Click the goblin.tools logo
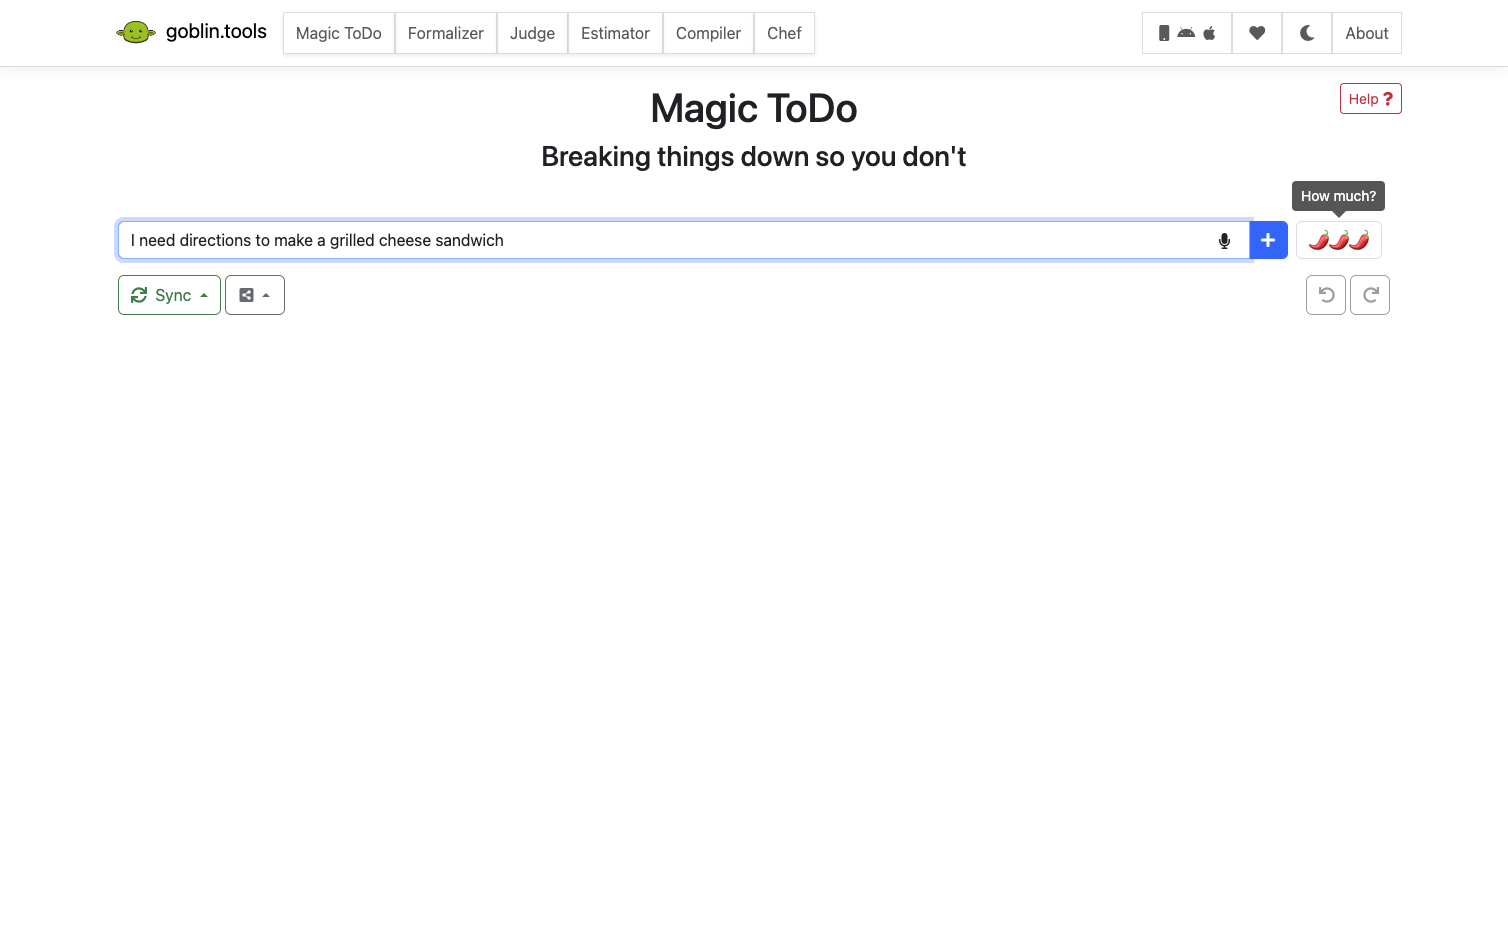The height and width of the screenshot is (938, 1508). point(192,32)
